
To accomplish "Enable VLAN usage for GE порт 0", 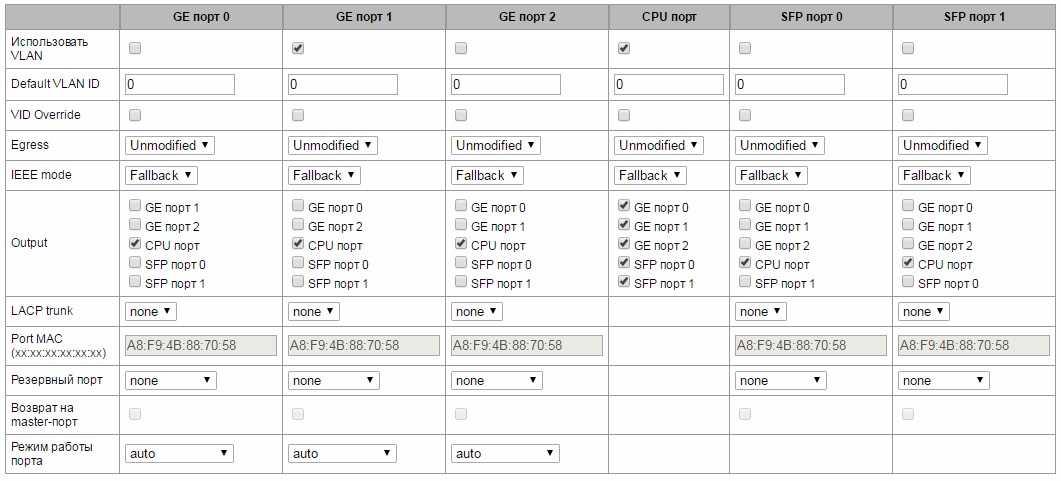I will coord(135,48).
